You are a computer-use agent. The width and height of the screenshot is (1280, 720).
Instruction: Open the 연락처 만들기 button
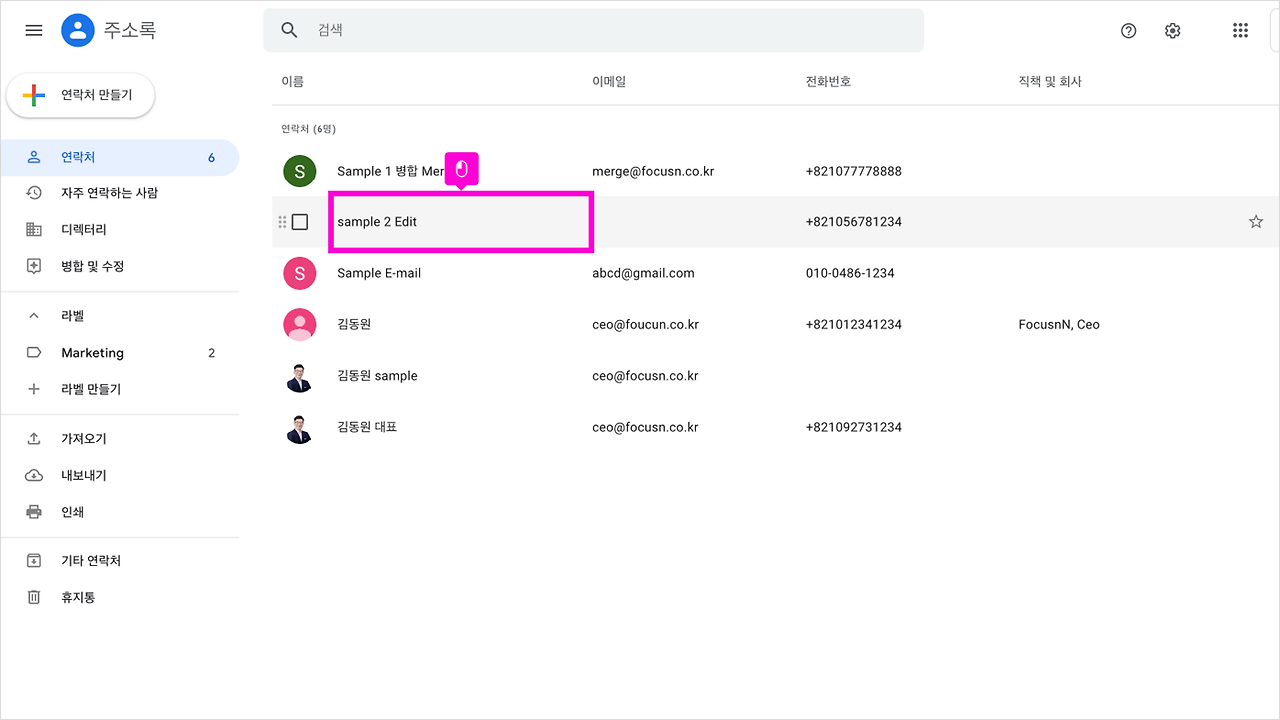pyautogui.click(x=80, y=95)
